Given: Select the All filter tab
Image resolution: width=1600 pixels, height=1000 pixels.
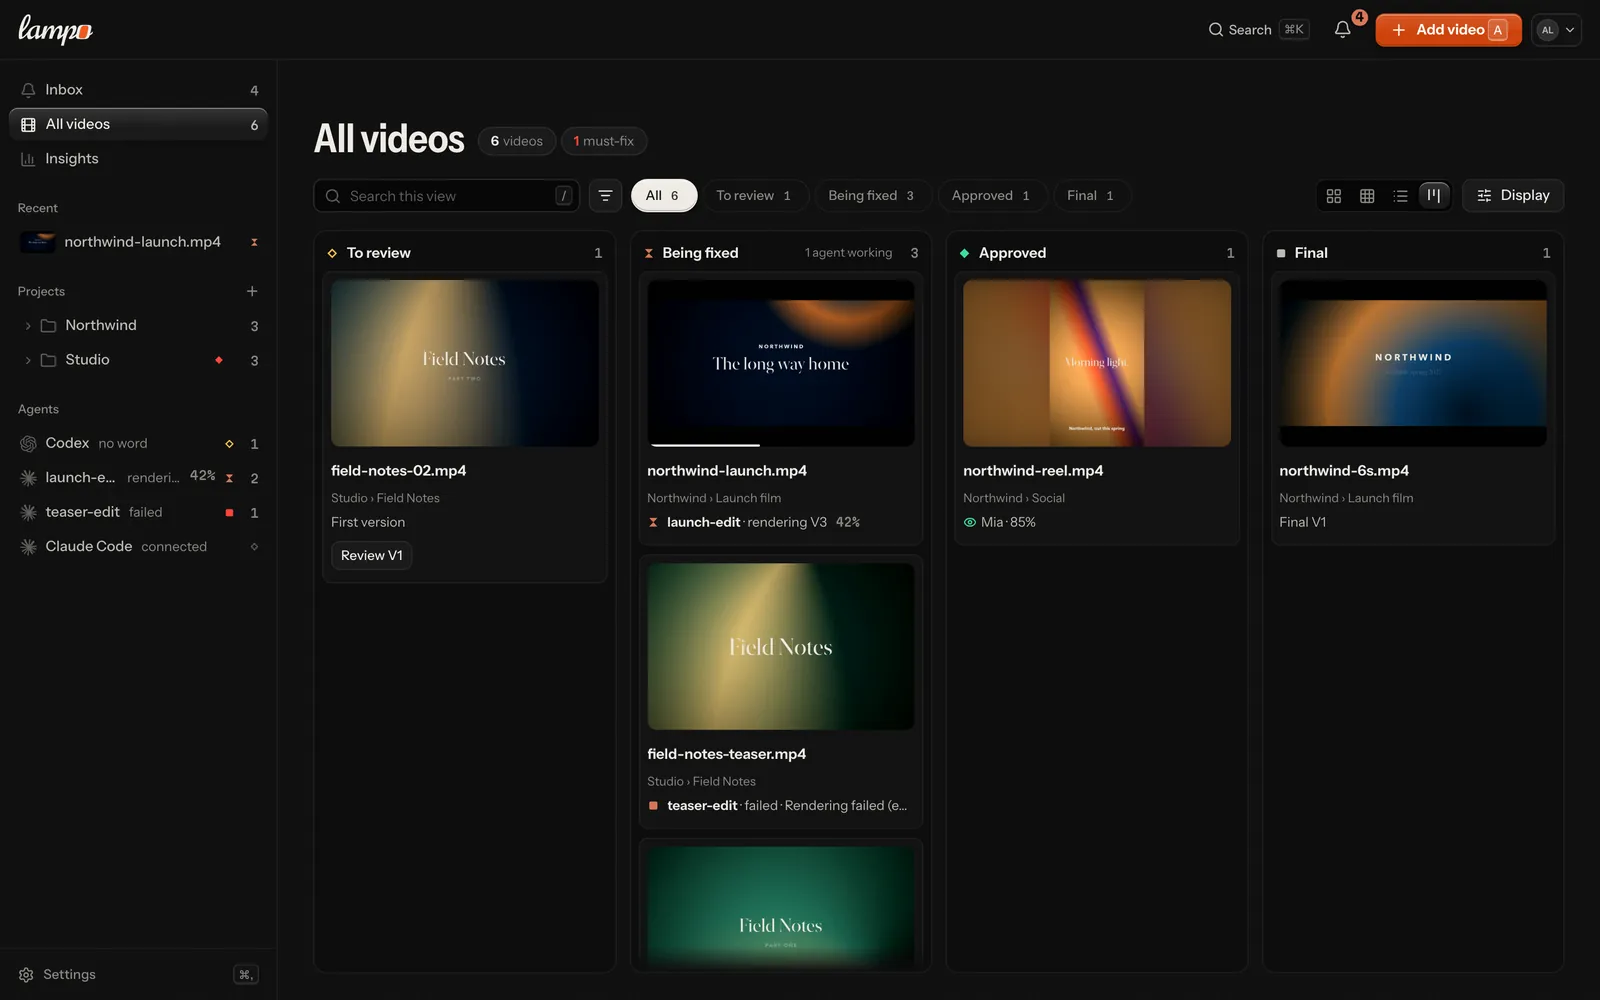Looking at the screenshot, I should [662, 196].
